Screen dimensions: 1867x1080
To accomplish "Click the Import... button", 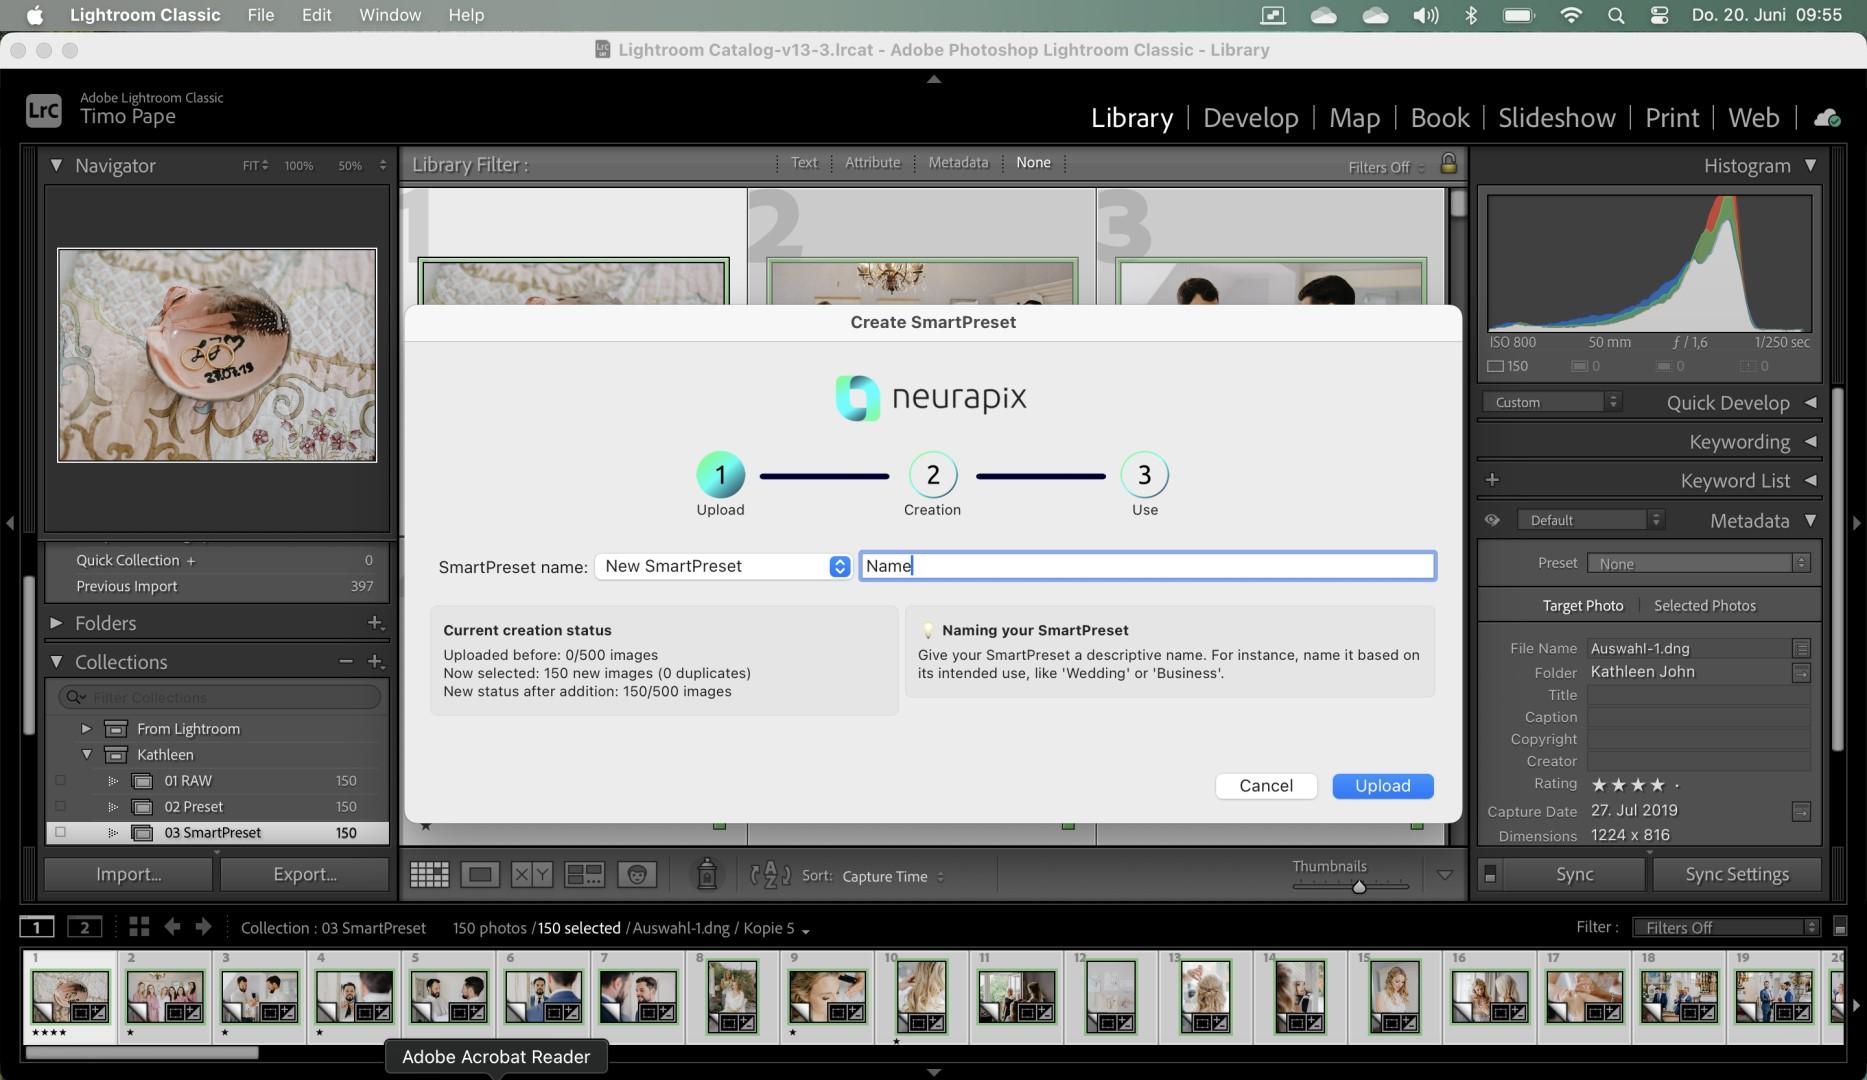I will (x=129, y=874).
